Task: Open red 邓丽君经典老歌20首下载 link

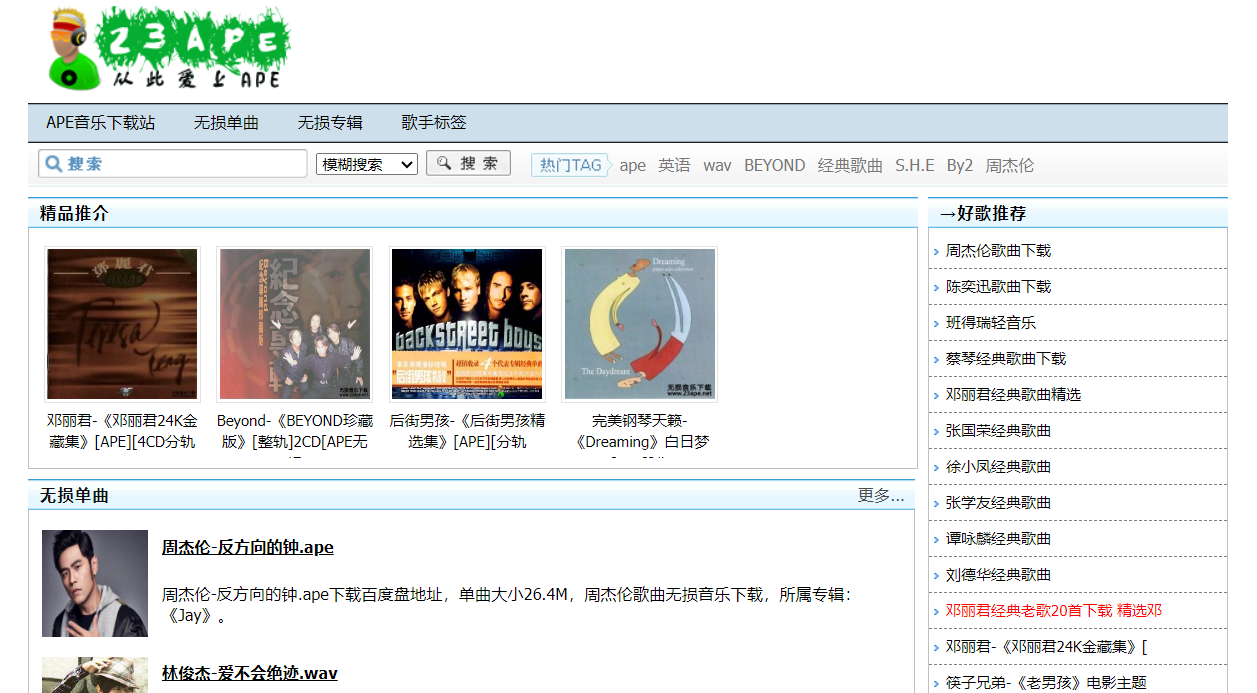Action: (1054, 611)
